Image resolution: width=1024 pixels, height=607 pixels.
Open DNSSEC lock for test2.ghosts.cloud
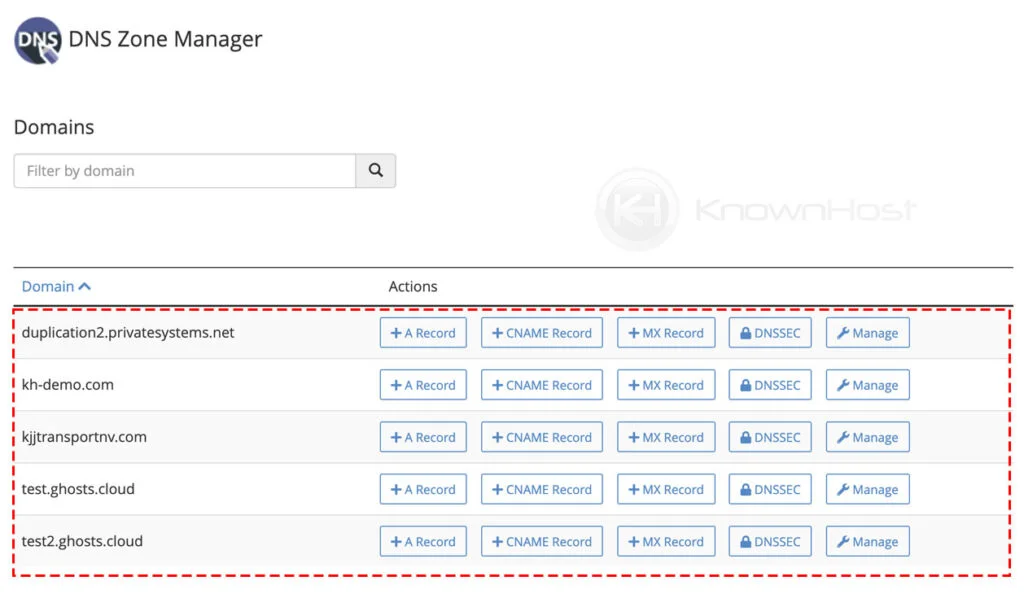click(x=770, y=541)
